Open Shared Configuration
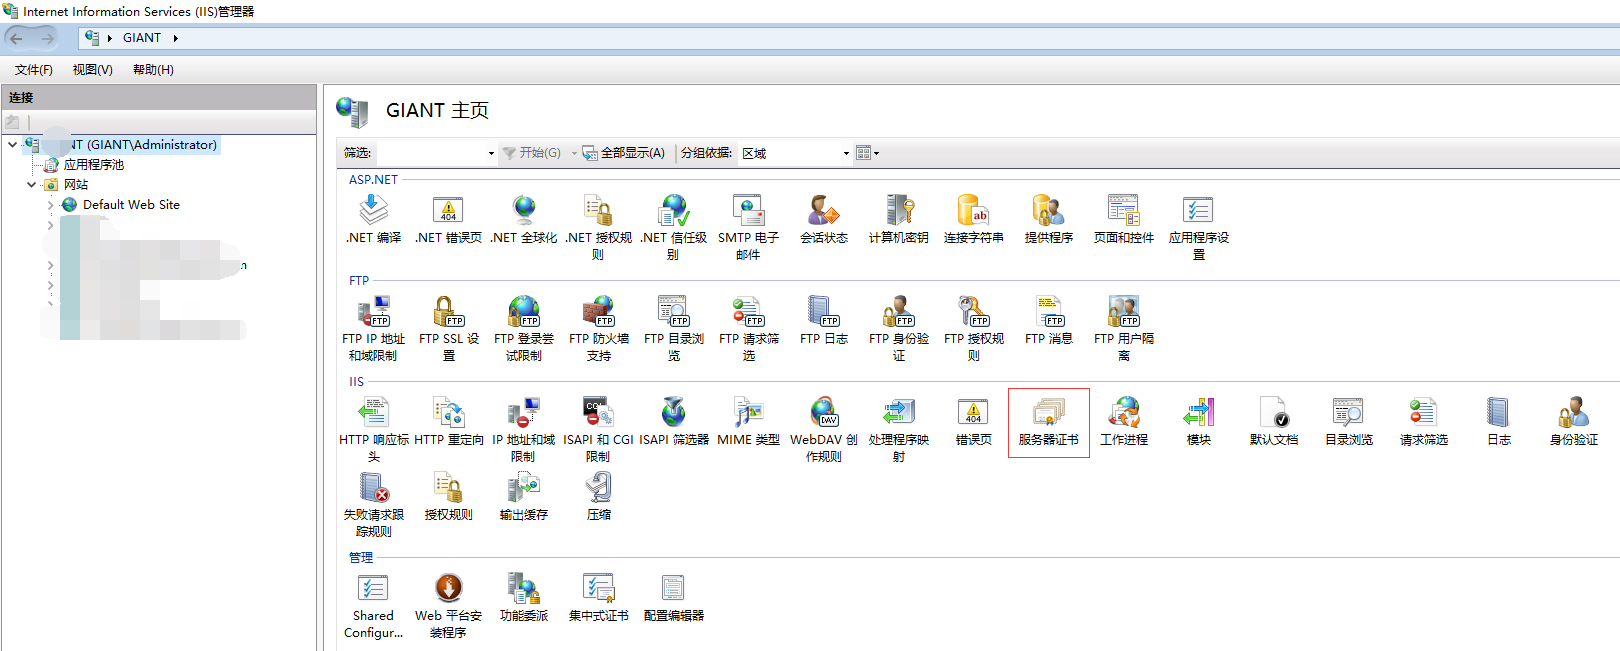This screenshot has height=651, width=1620. pos(373,605)
